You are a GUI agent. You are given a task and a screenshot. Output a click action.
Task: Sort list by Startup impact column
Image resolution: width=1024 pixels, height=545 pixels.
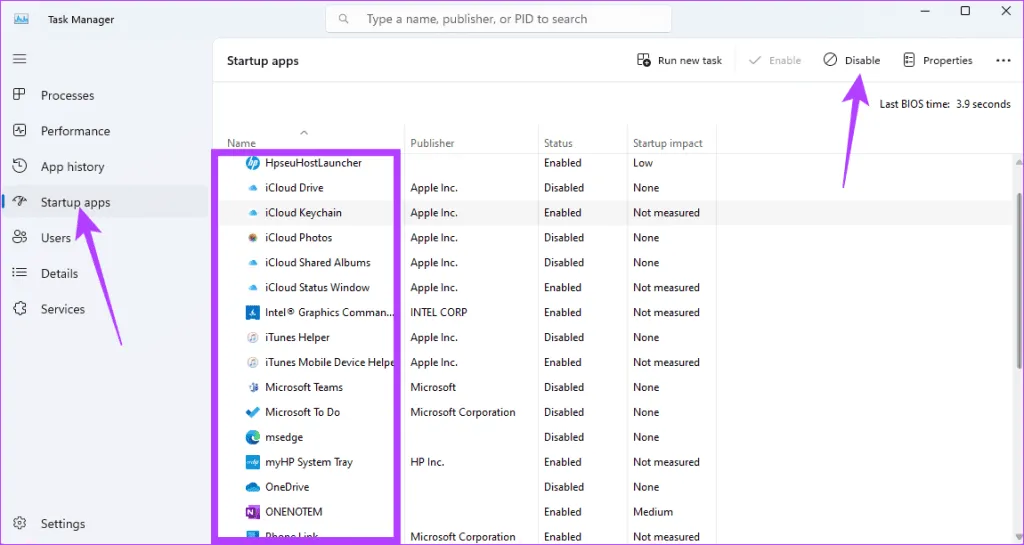(667, 143)
